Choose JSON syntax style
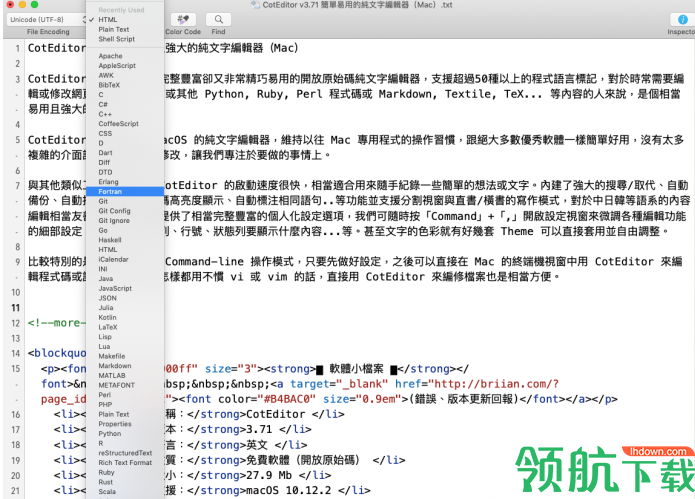 coord(107,298)
